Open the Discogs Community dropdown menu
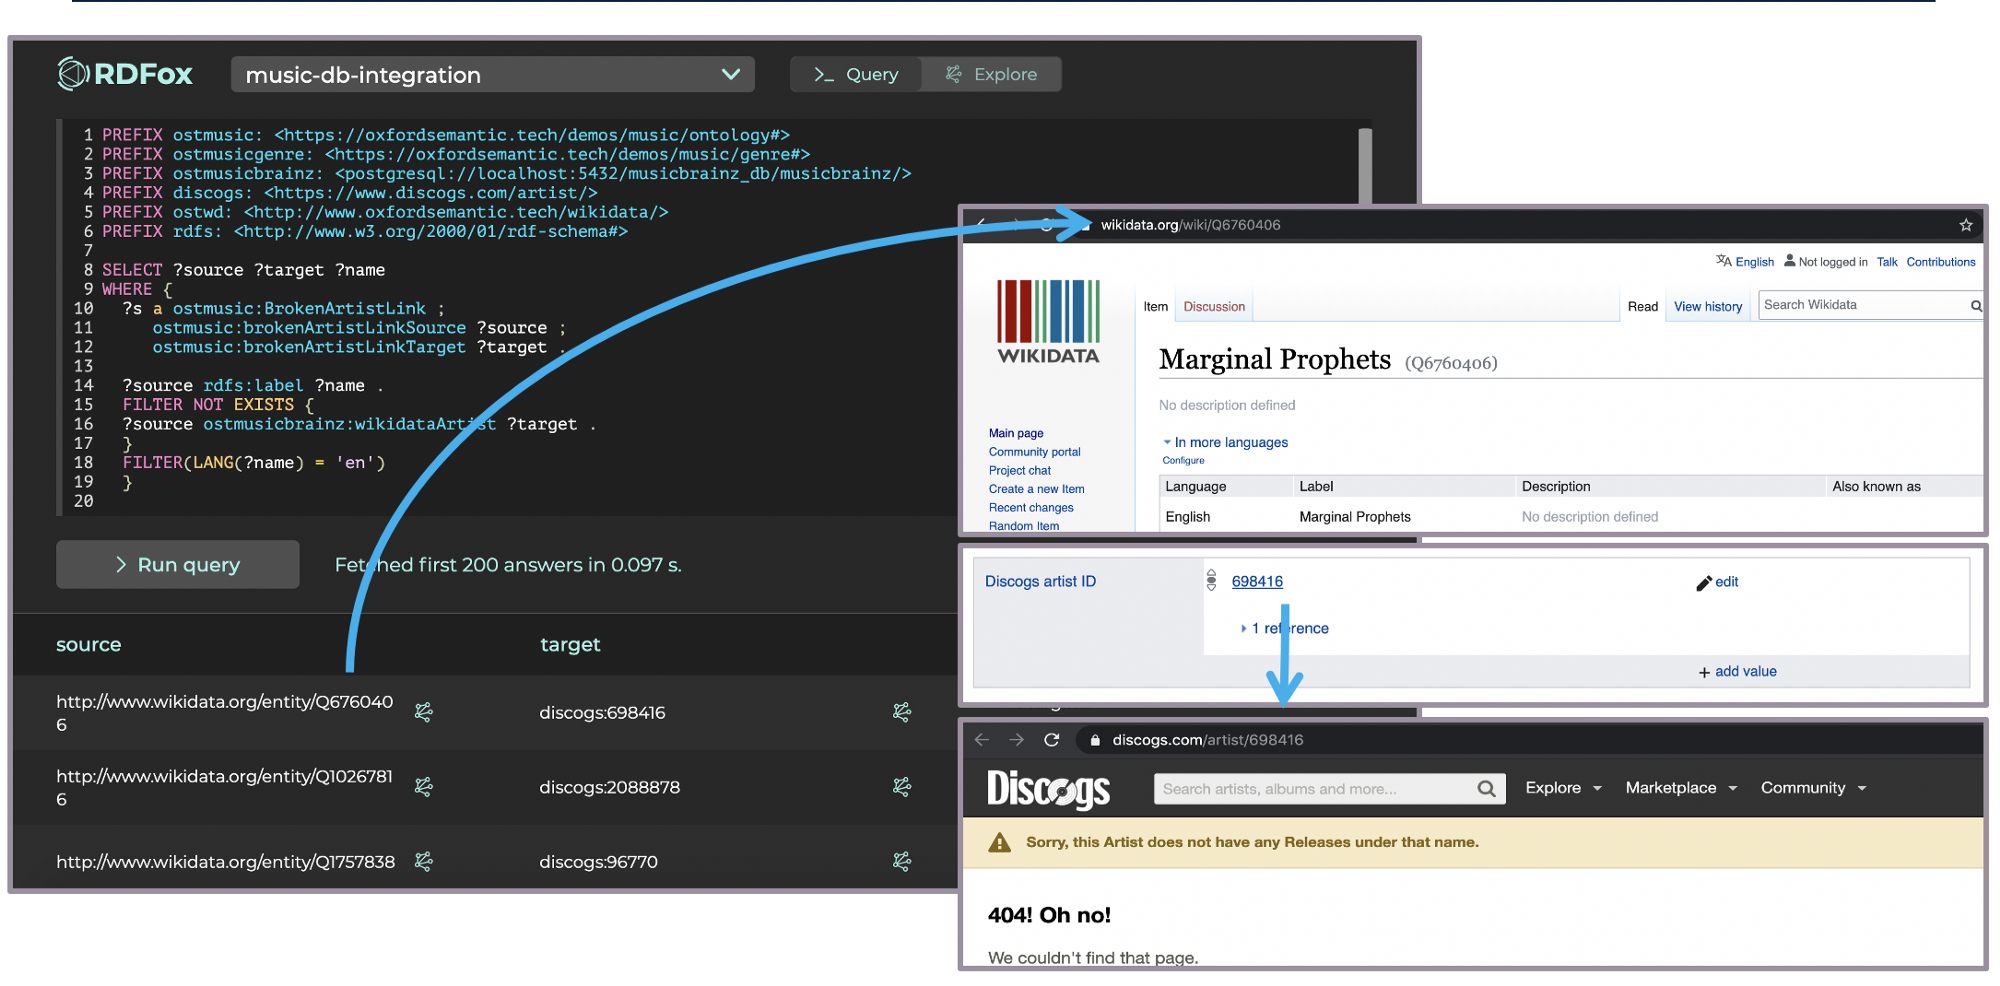The height and width of the screenshot is (986, 2000). [x=1814, y=788]
